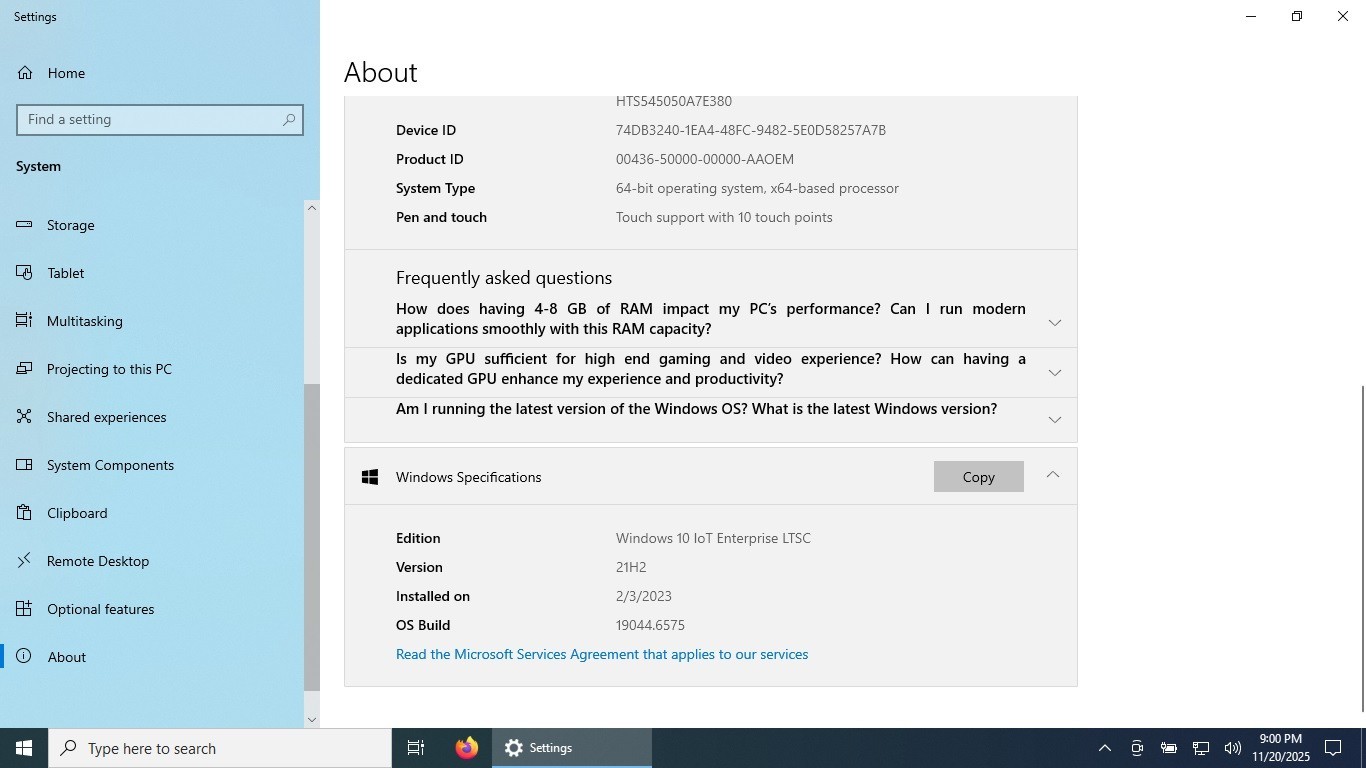Click the Device ID value text
The width and height of the screenshot is (1366, 768).
tap(750, 130)
